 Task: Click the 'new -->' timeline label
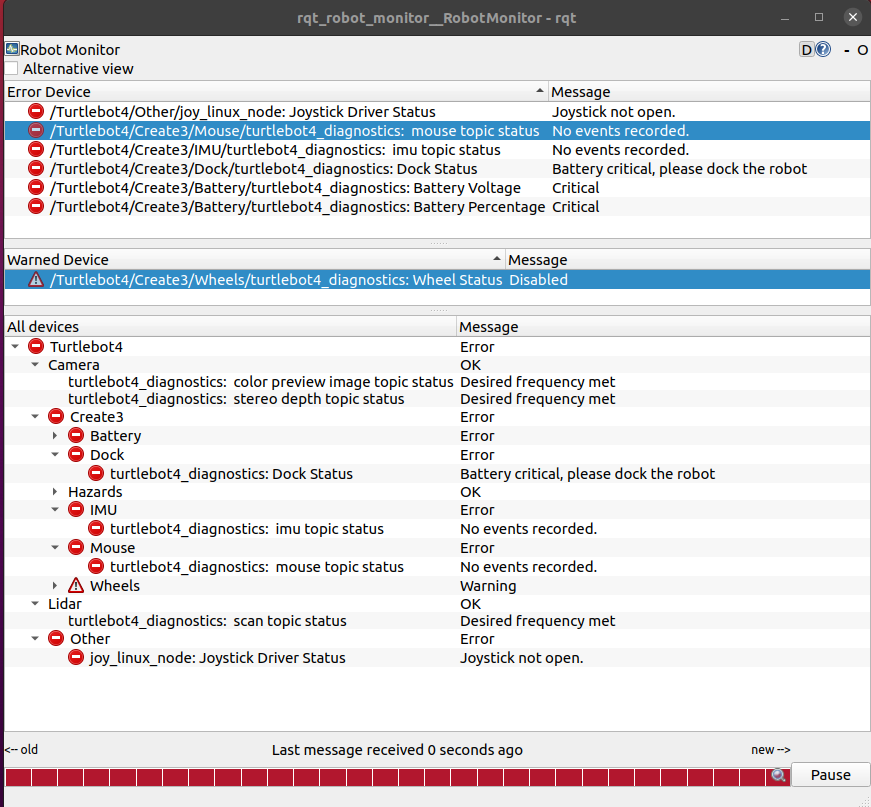tap(770, 749)
